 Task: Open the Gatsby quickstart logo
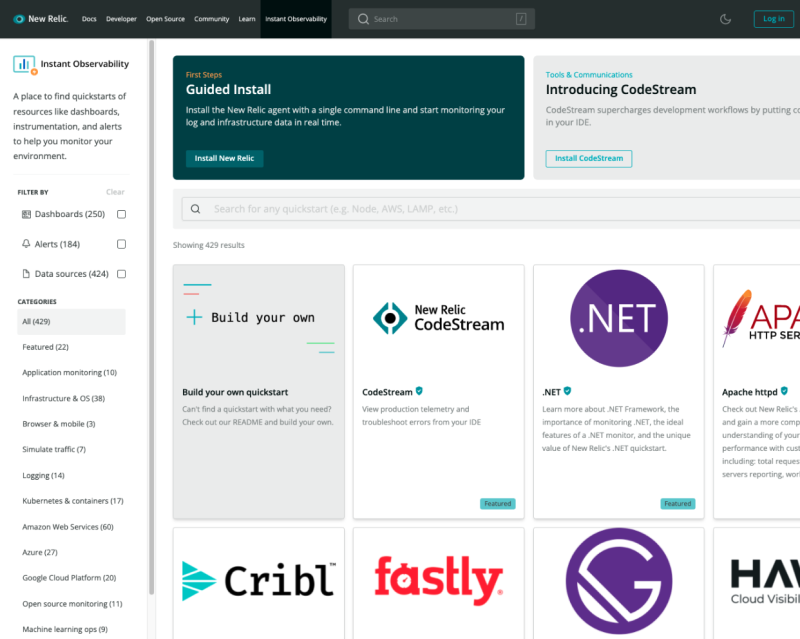click(x=618, y=581)
